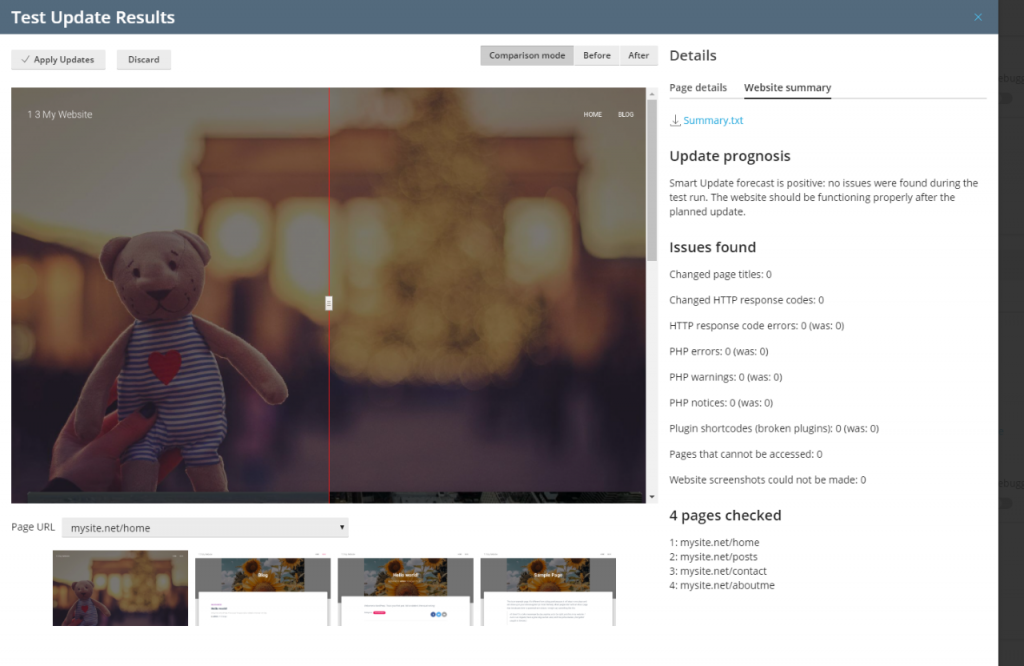The image size is (1024, 666).
Task: Open the Summary.txt link
Action: (x=713, y=119)
